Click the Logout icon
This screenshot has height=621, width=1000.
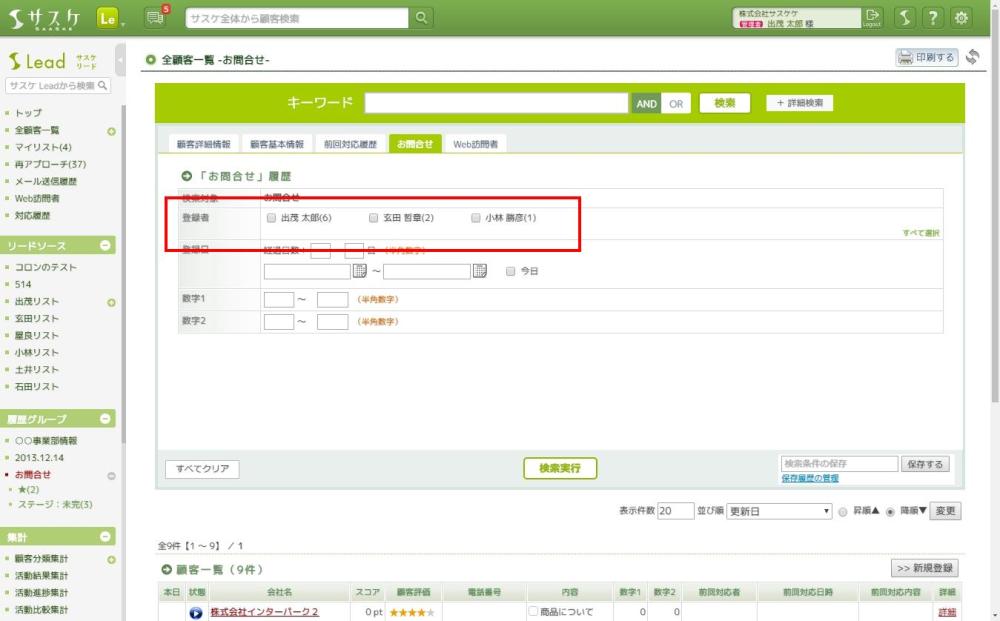click(872, 17)
